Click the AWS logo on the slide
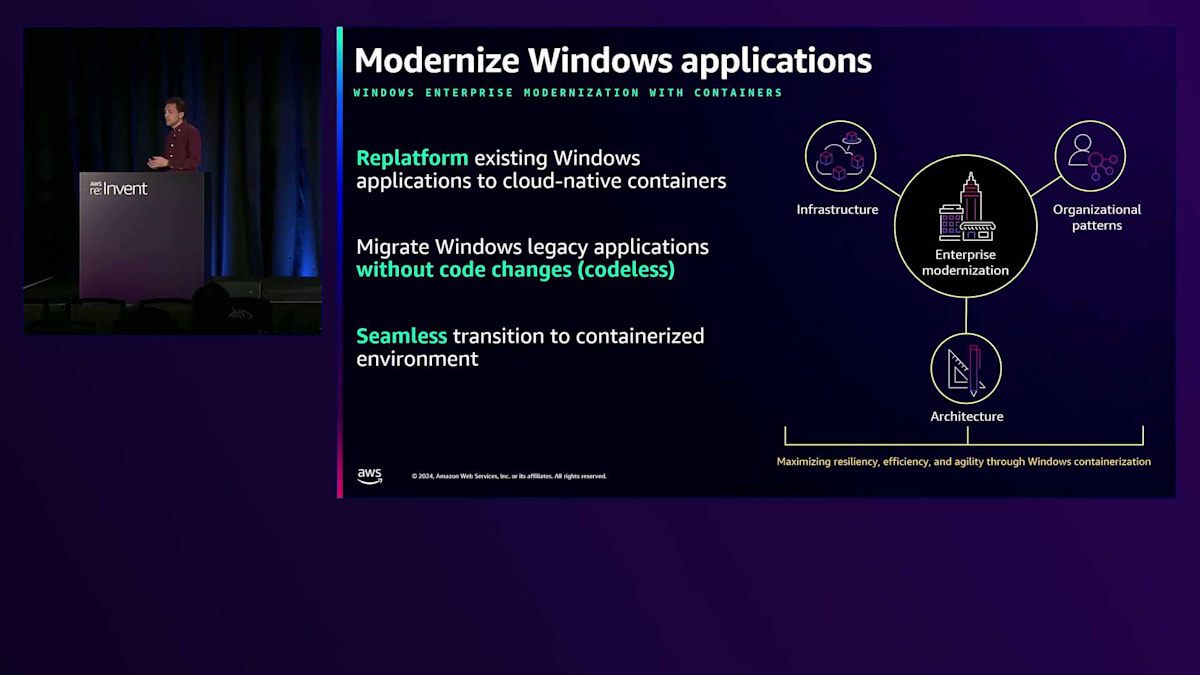The width and height of the screenshot is (1200, 675). coord(370,476)
